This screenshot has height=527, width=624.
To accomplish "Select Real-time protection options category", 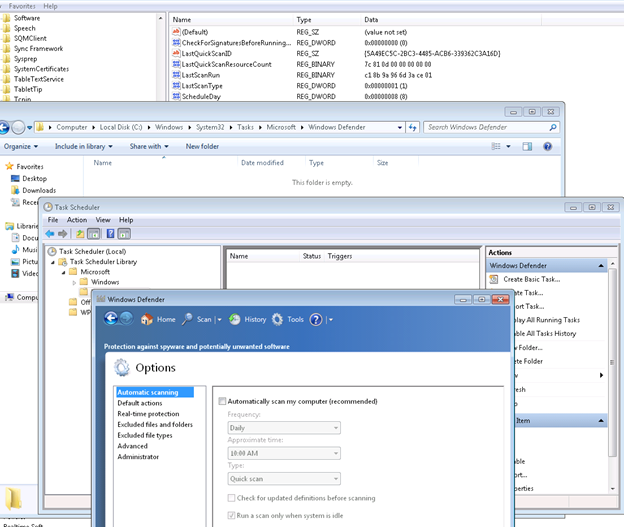I will (x=148, y=414).
